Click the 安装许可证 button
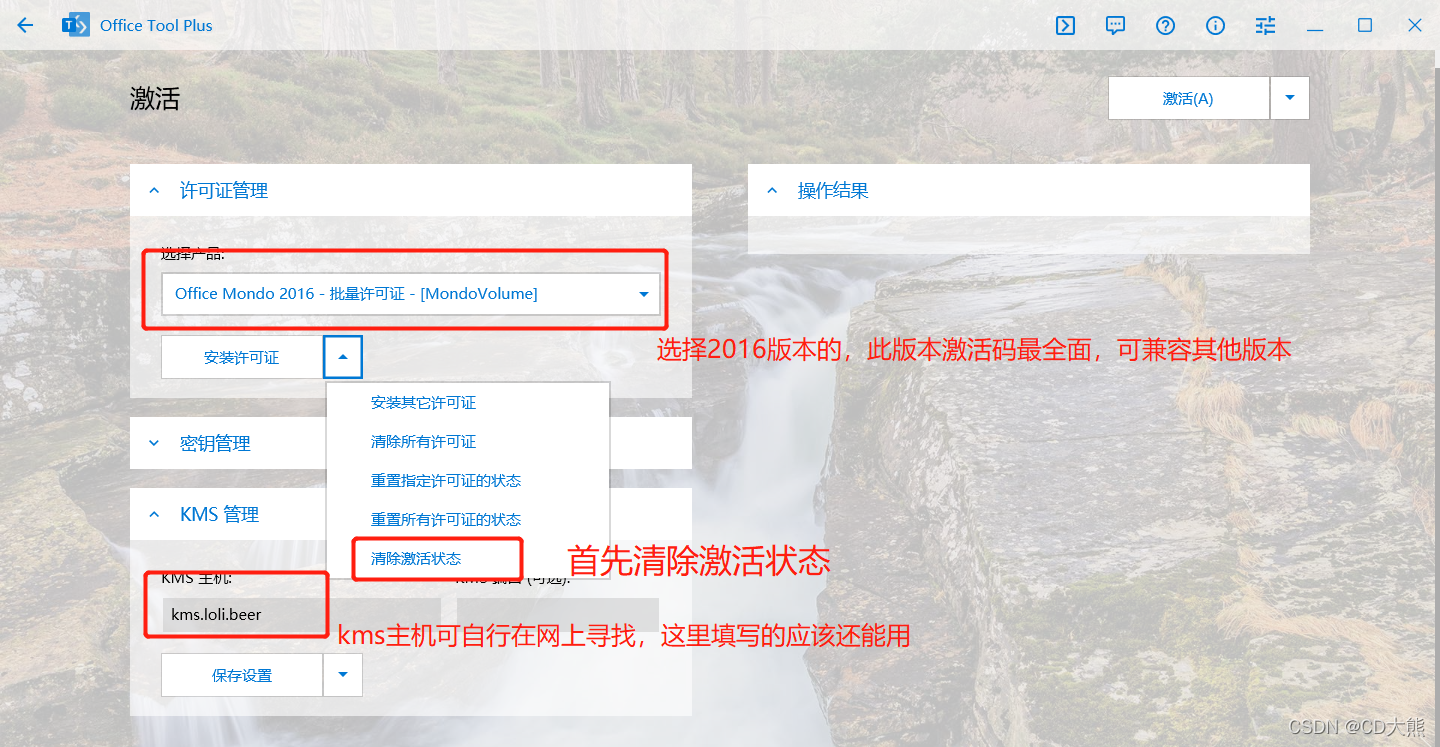The height and width of the screenshot is (747, 1440). [x=241, y=357]
